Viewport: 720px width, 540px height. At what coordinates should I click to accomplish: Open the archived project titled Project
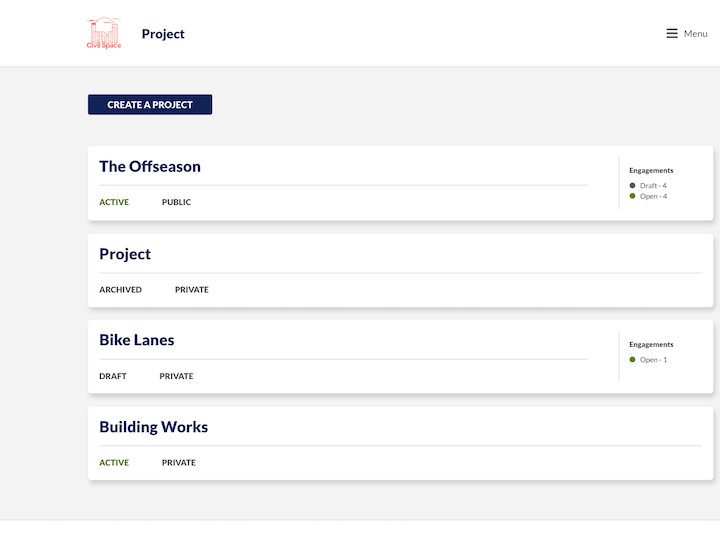pyautogui.click(x=125, y=254)
